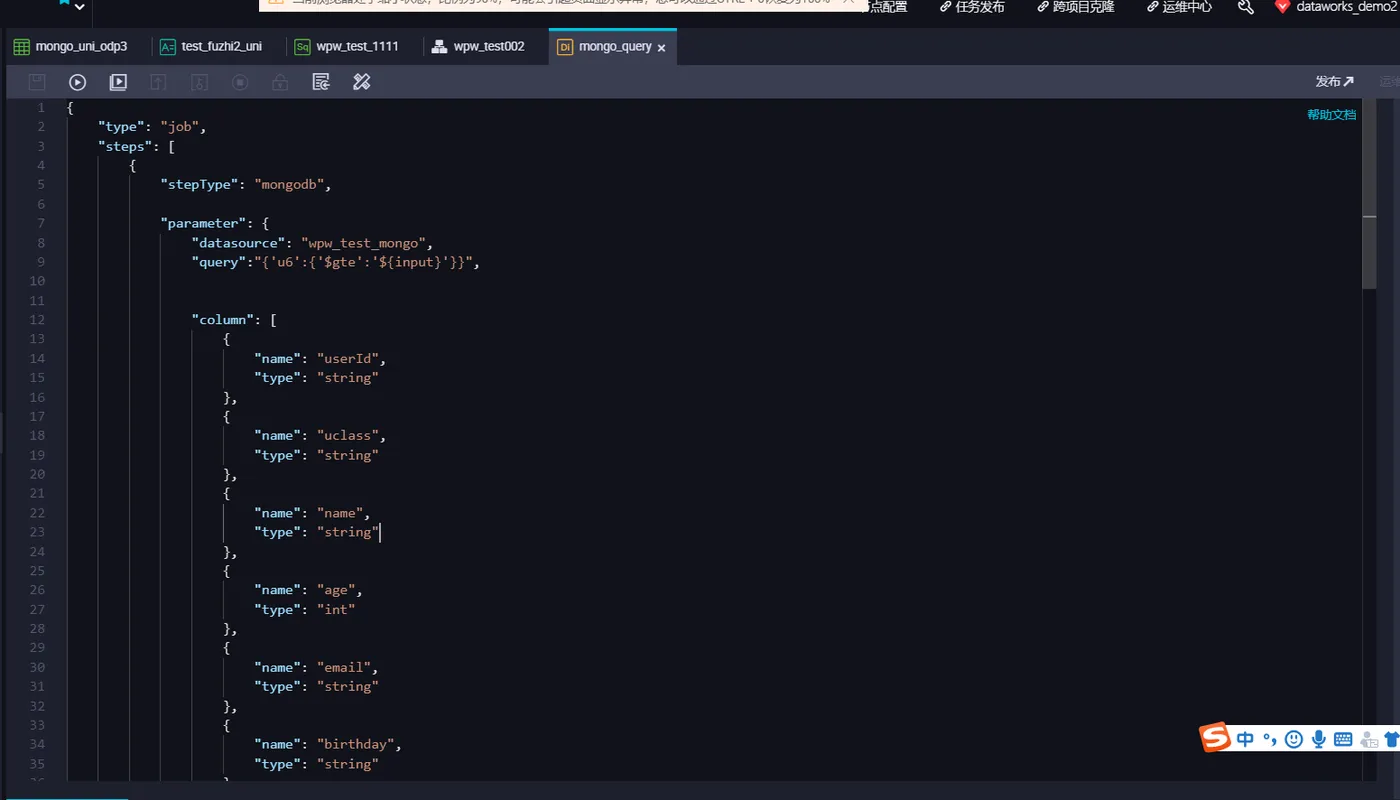Image resolution: width=1400 pixels, height=800 pixels.
Task: Click the "parameter" key on line 7
Action: coord(204,223)
